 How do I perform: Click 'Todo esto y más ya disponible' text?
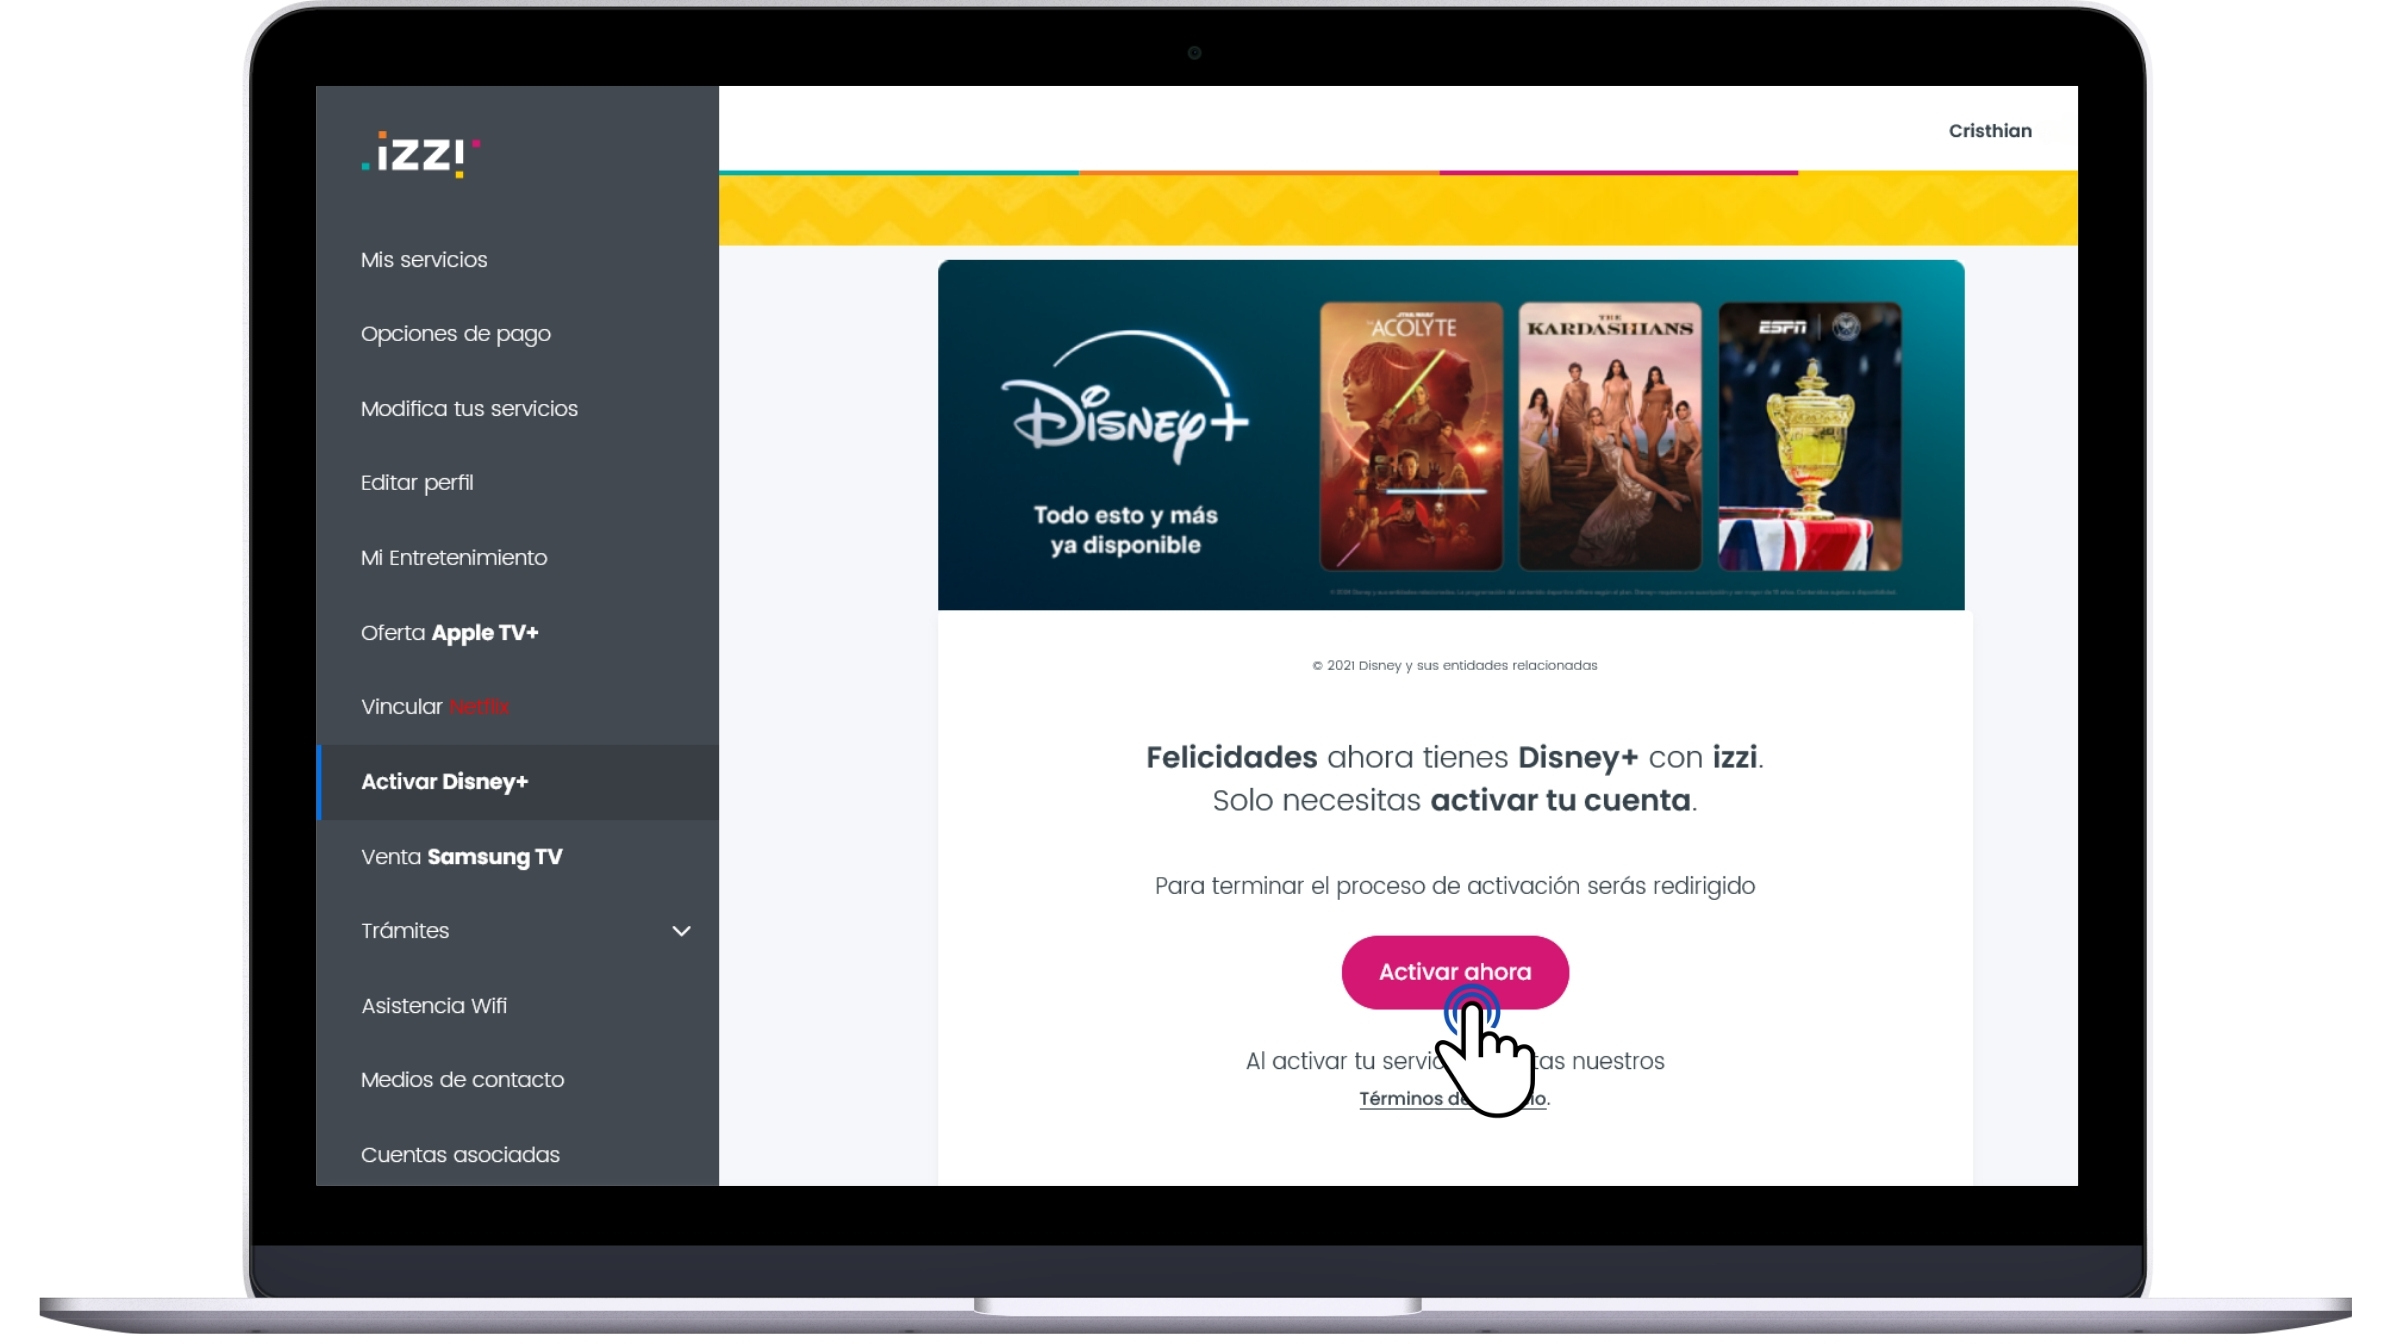tap(1125, 530)
